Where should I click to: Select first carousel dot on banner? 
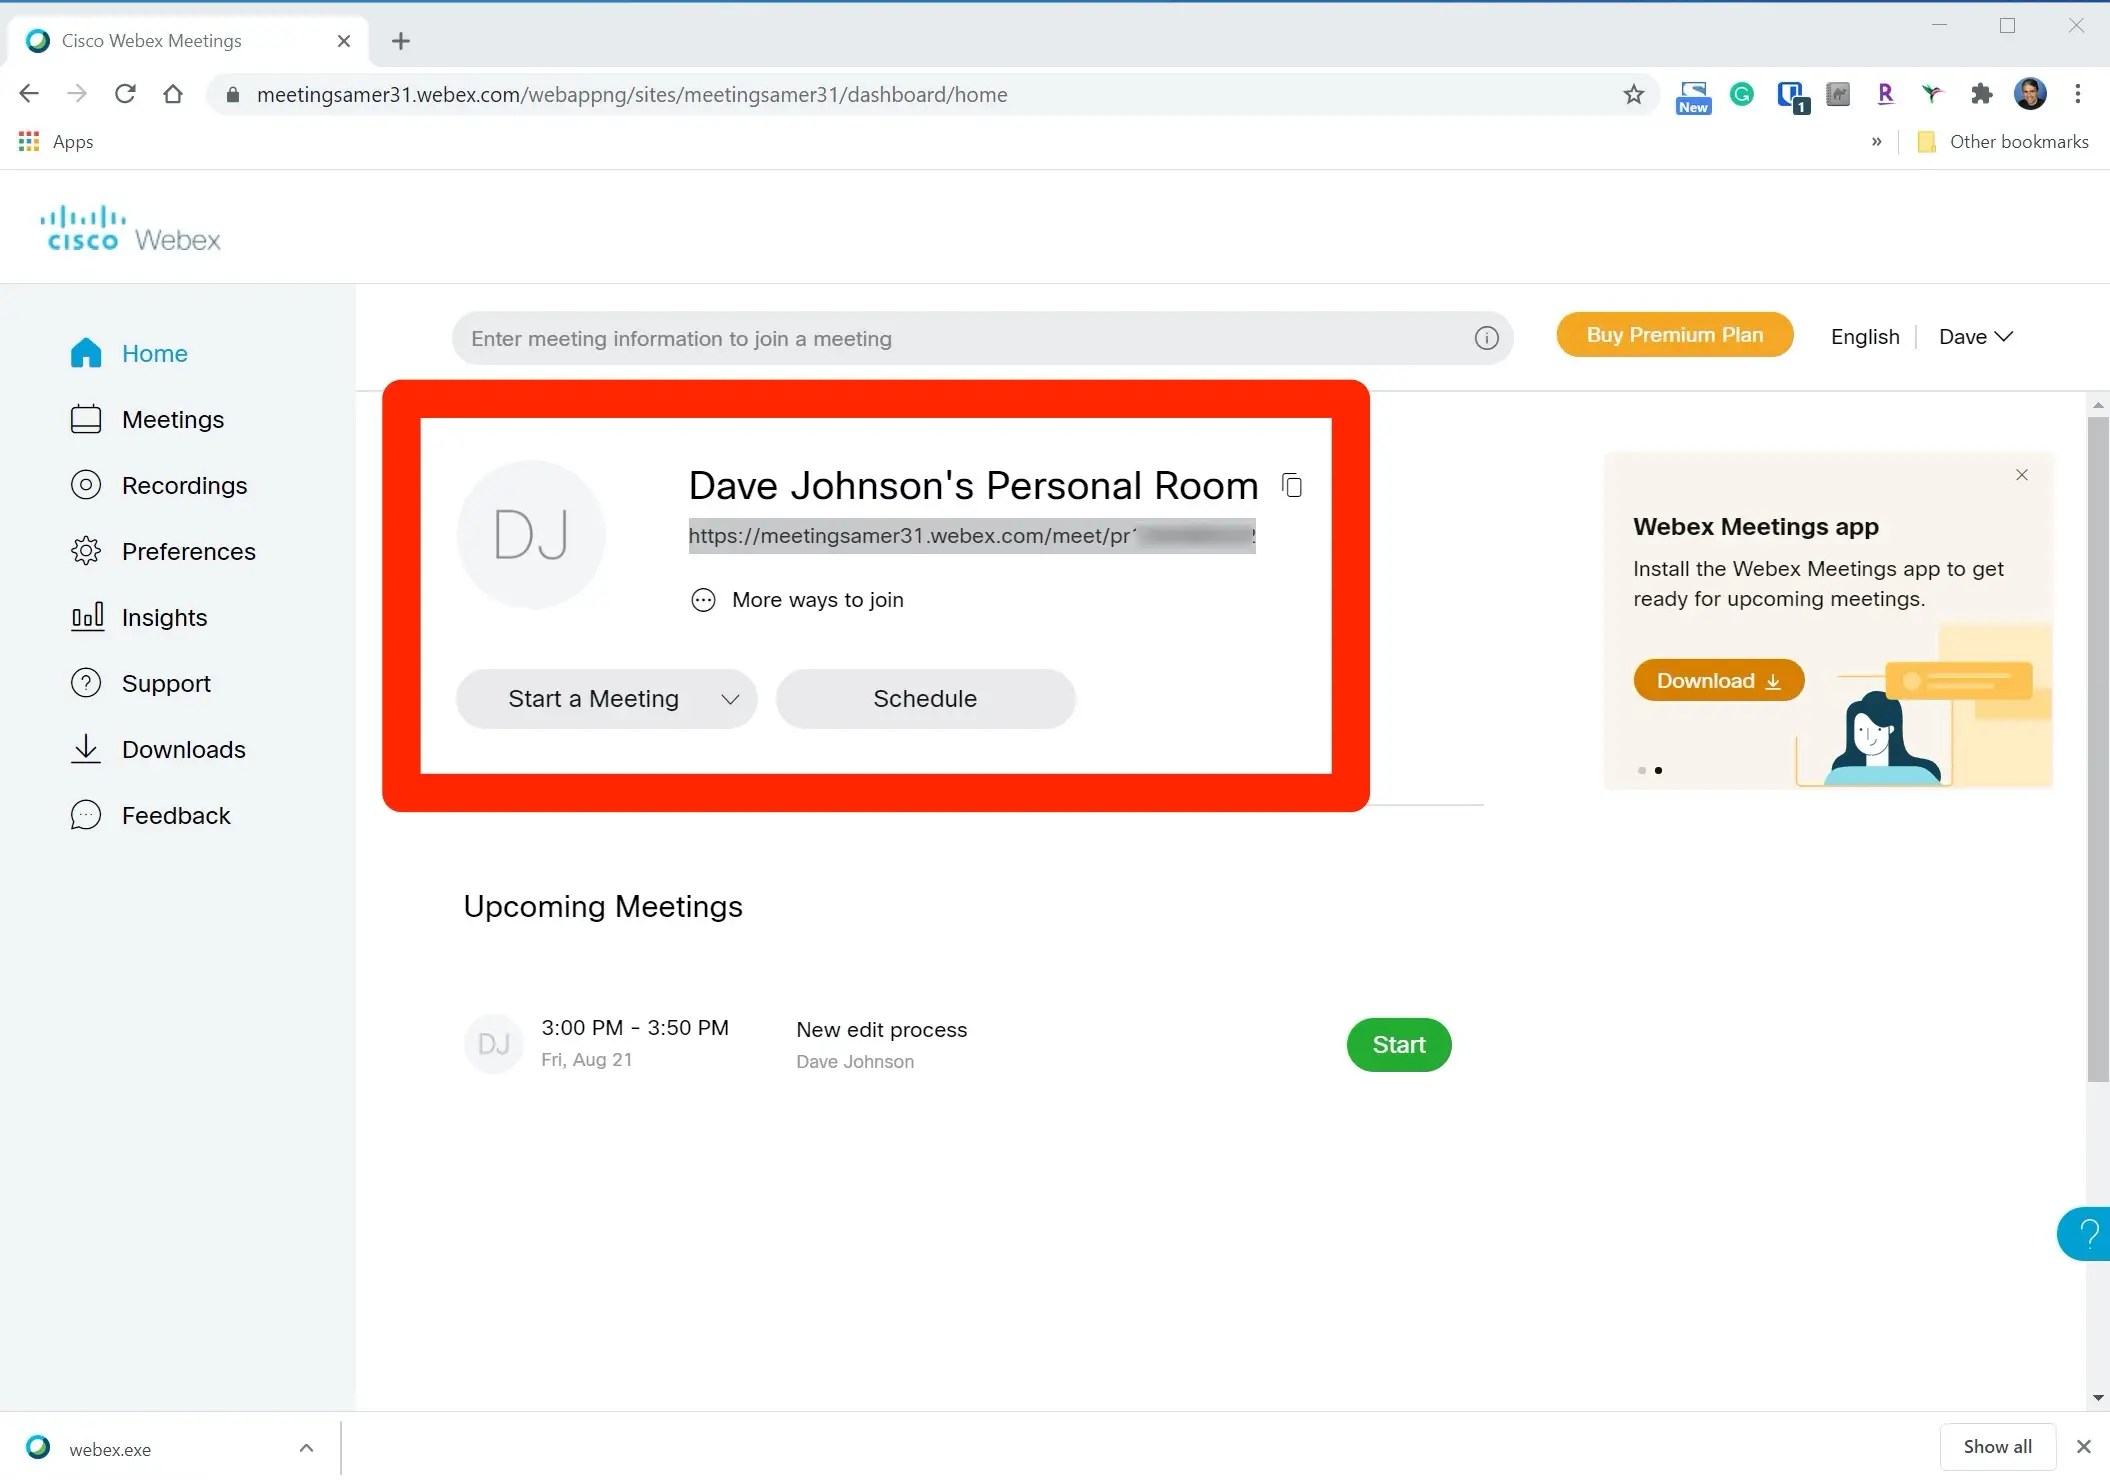click(1641, 770)
